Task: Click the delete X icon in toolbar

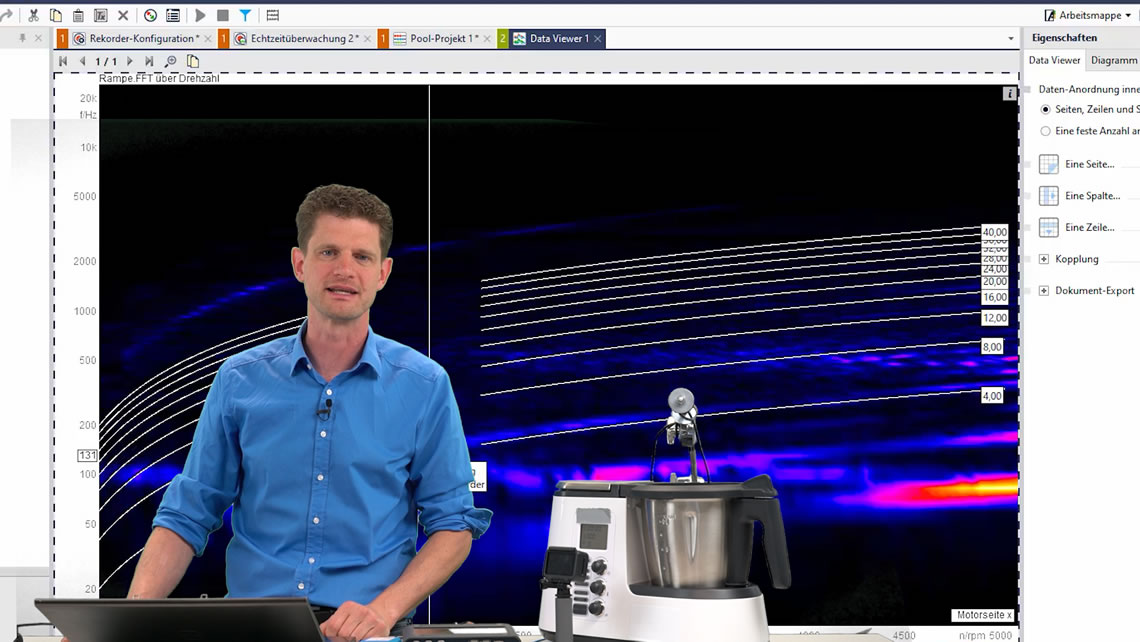Action: 123,15
